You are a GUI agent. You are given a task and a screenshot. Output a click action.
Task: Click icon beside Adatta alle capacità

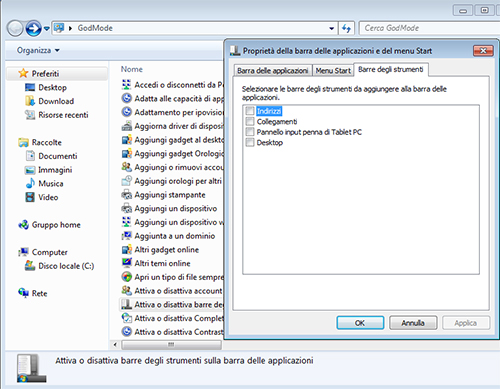tap(126, 98)
